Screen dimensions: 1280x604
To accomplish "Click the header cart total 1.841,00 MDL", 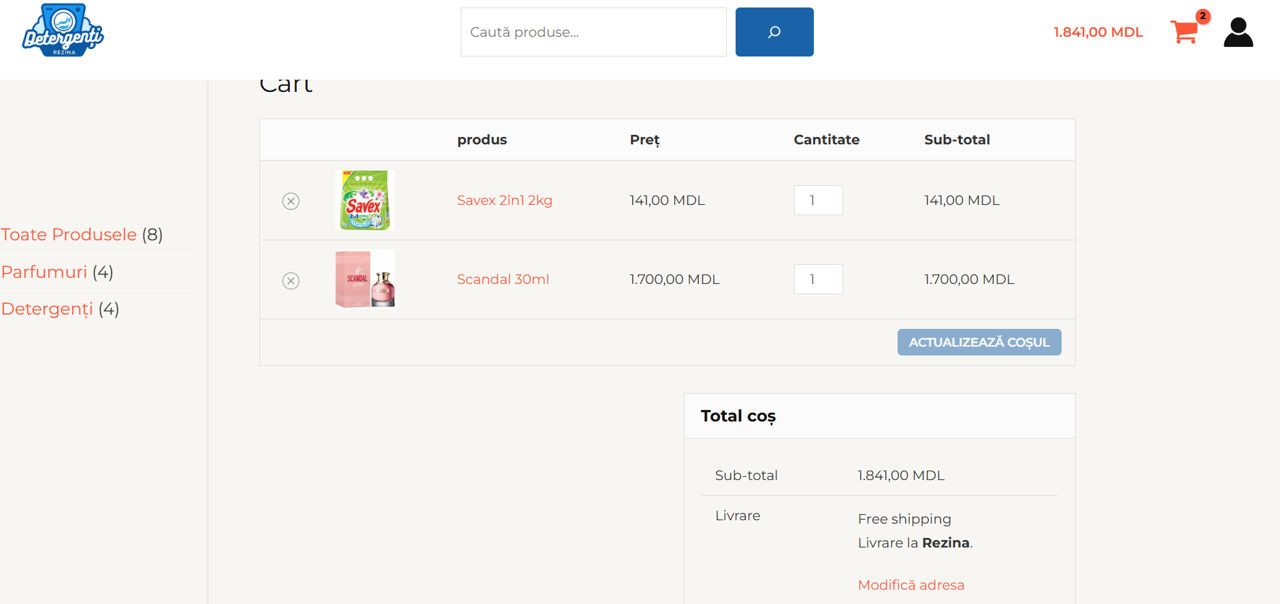I will point(1098,32).
